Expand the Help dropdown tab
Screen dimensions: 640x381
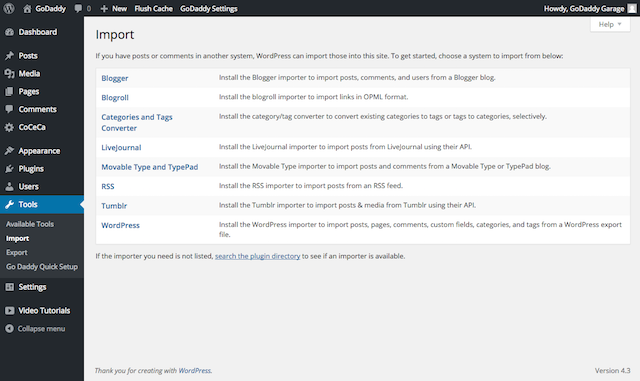pyautogui.click(x=610, y=25)
